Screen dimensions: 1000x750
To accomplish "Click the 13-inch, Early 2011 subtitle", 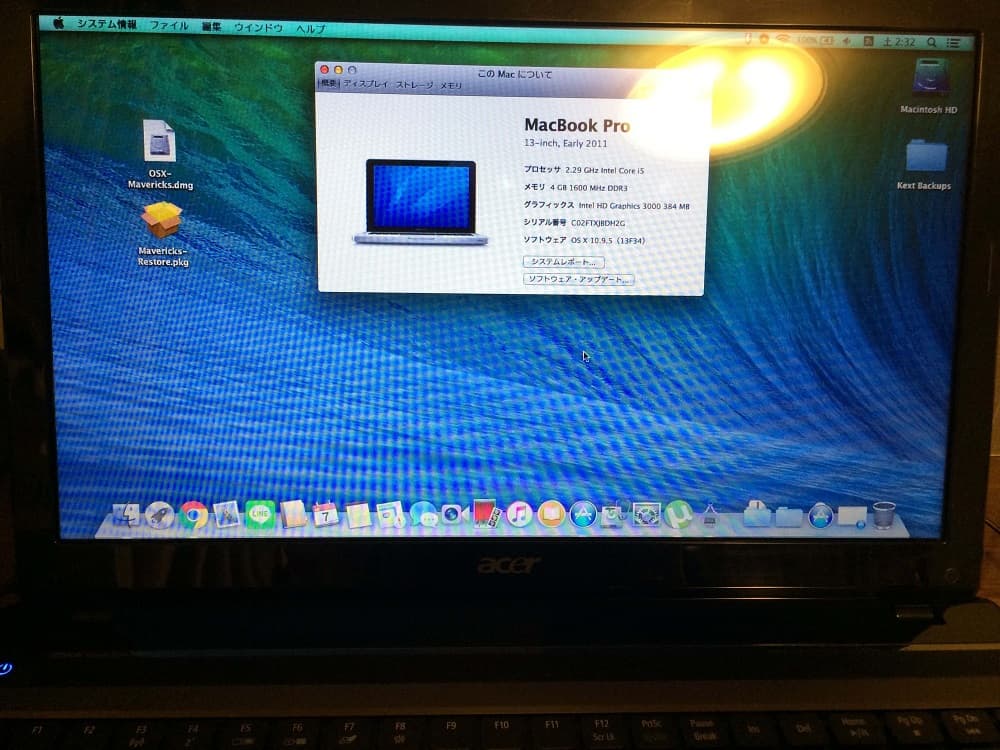I will click(566, 143).
